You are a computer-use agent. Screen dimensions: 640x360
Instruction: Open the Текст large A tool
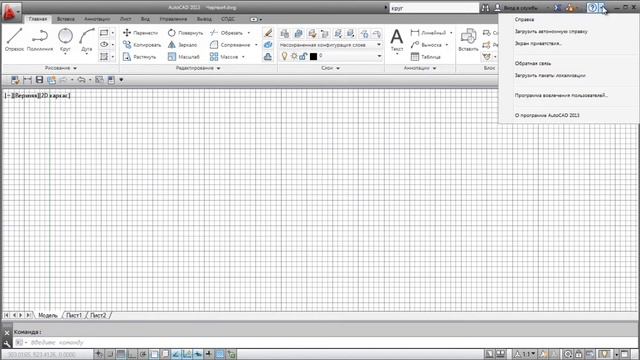tap(397, 40)
